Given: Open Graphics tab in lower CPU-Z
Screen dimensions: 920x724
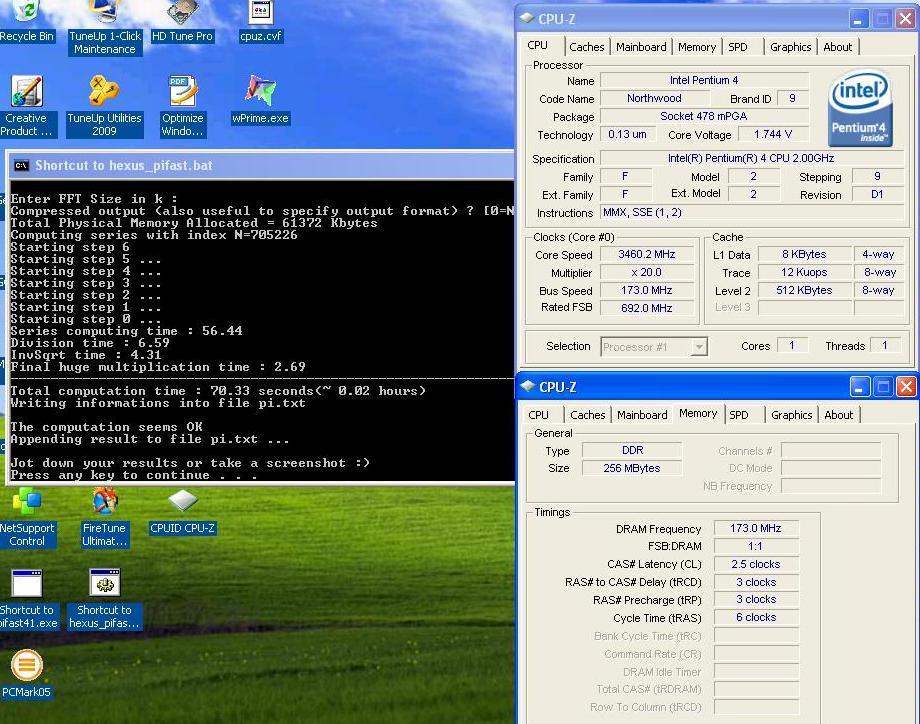Looking at the screenshot, I should click(792, 415).
